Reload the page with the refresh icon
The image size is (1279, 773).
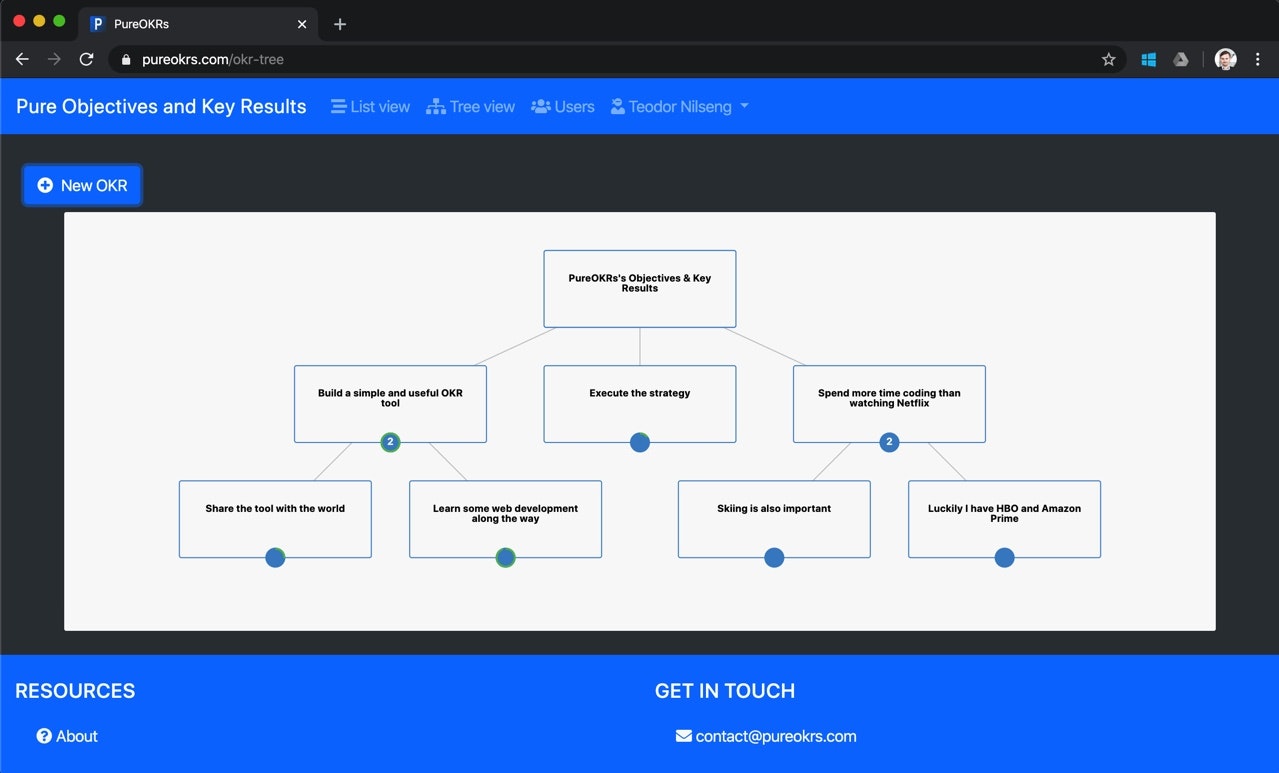point(86,59)
